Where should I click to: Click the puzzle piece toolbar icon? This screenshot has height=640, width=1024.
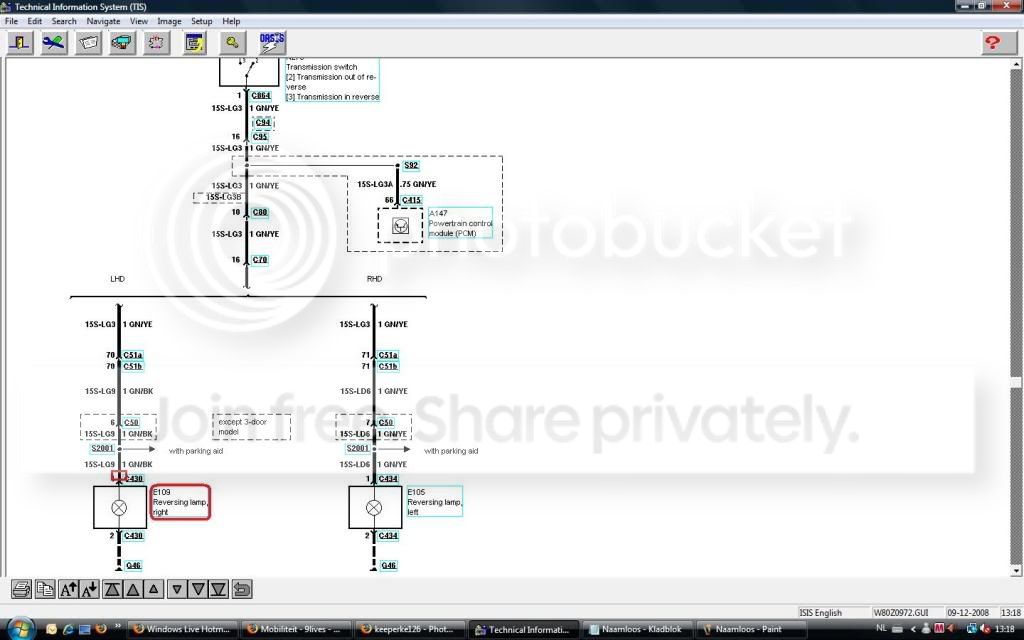(x=157, y=43)
